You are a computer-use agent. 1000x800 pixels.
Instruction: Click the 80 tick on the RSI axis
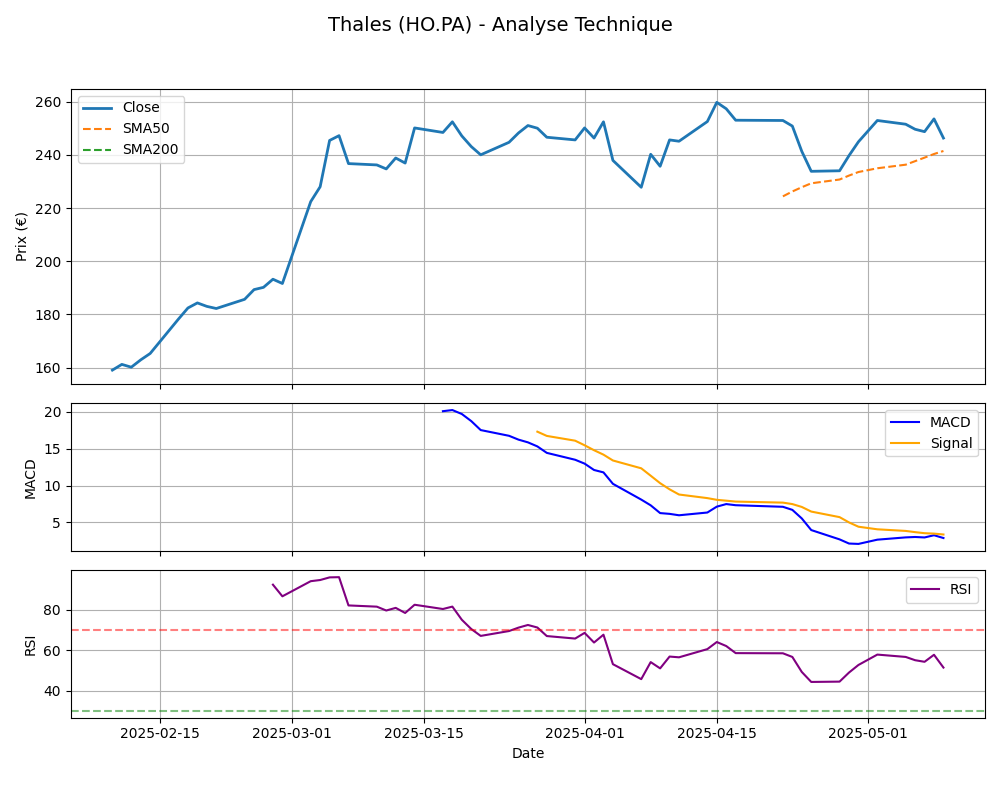click(x=54, y=611)
